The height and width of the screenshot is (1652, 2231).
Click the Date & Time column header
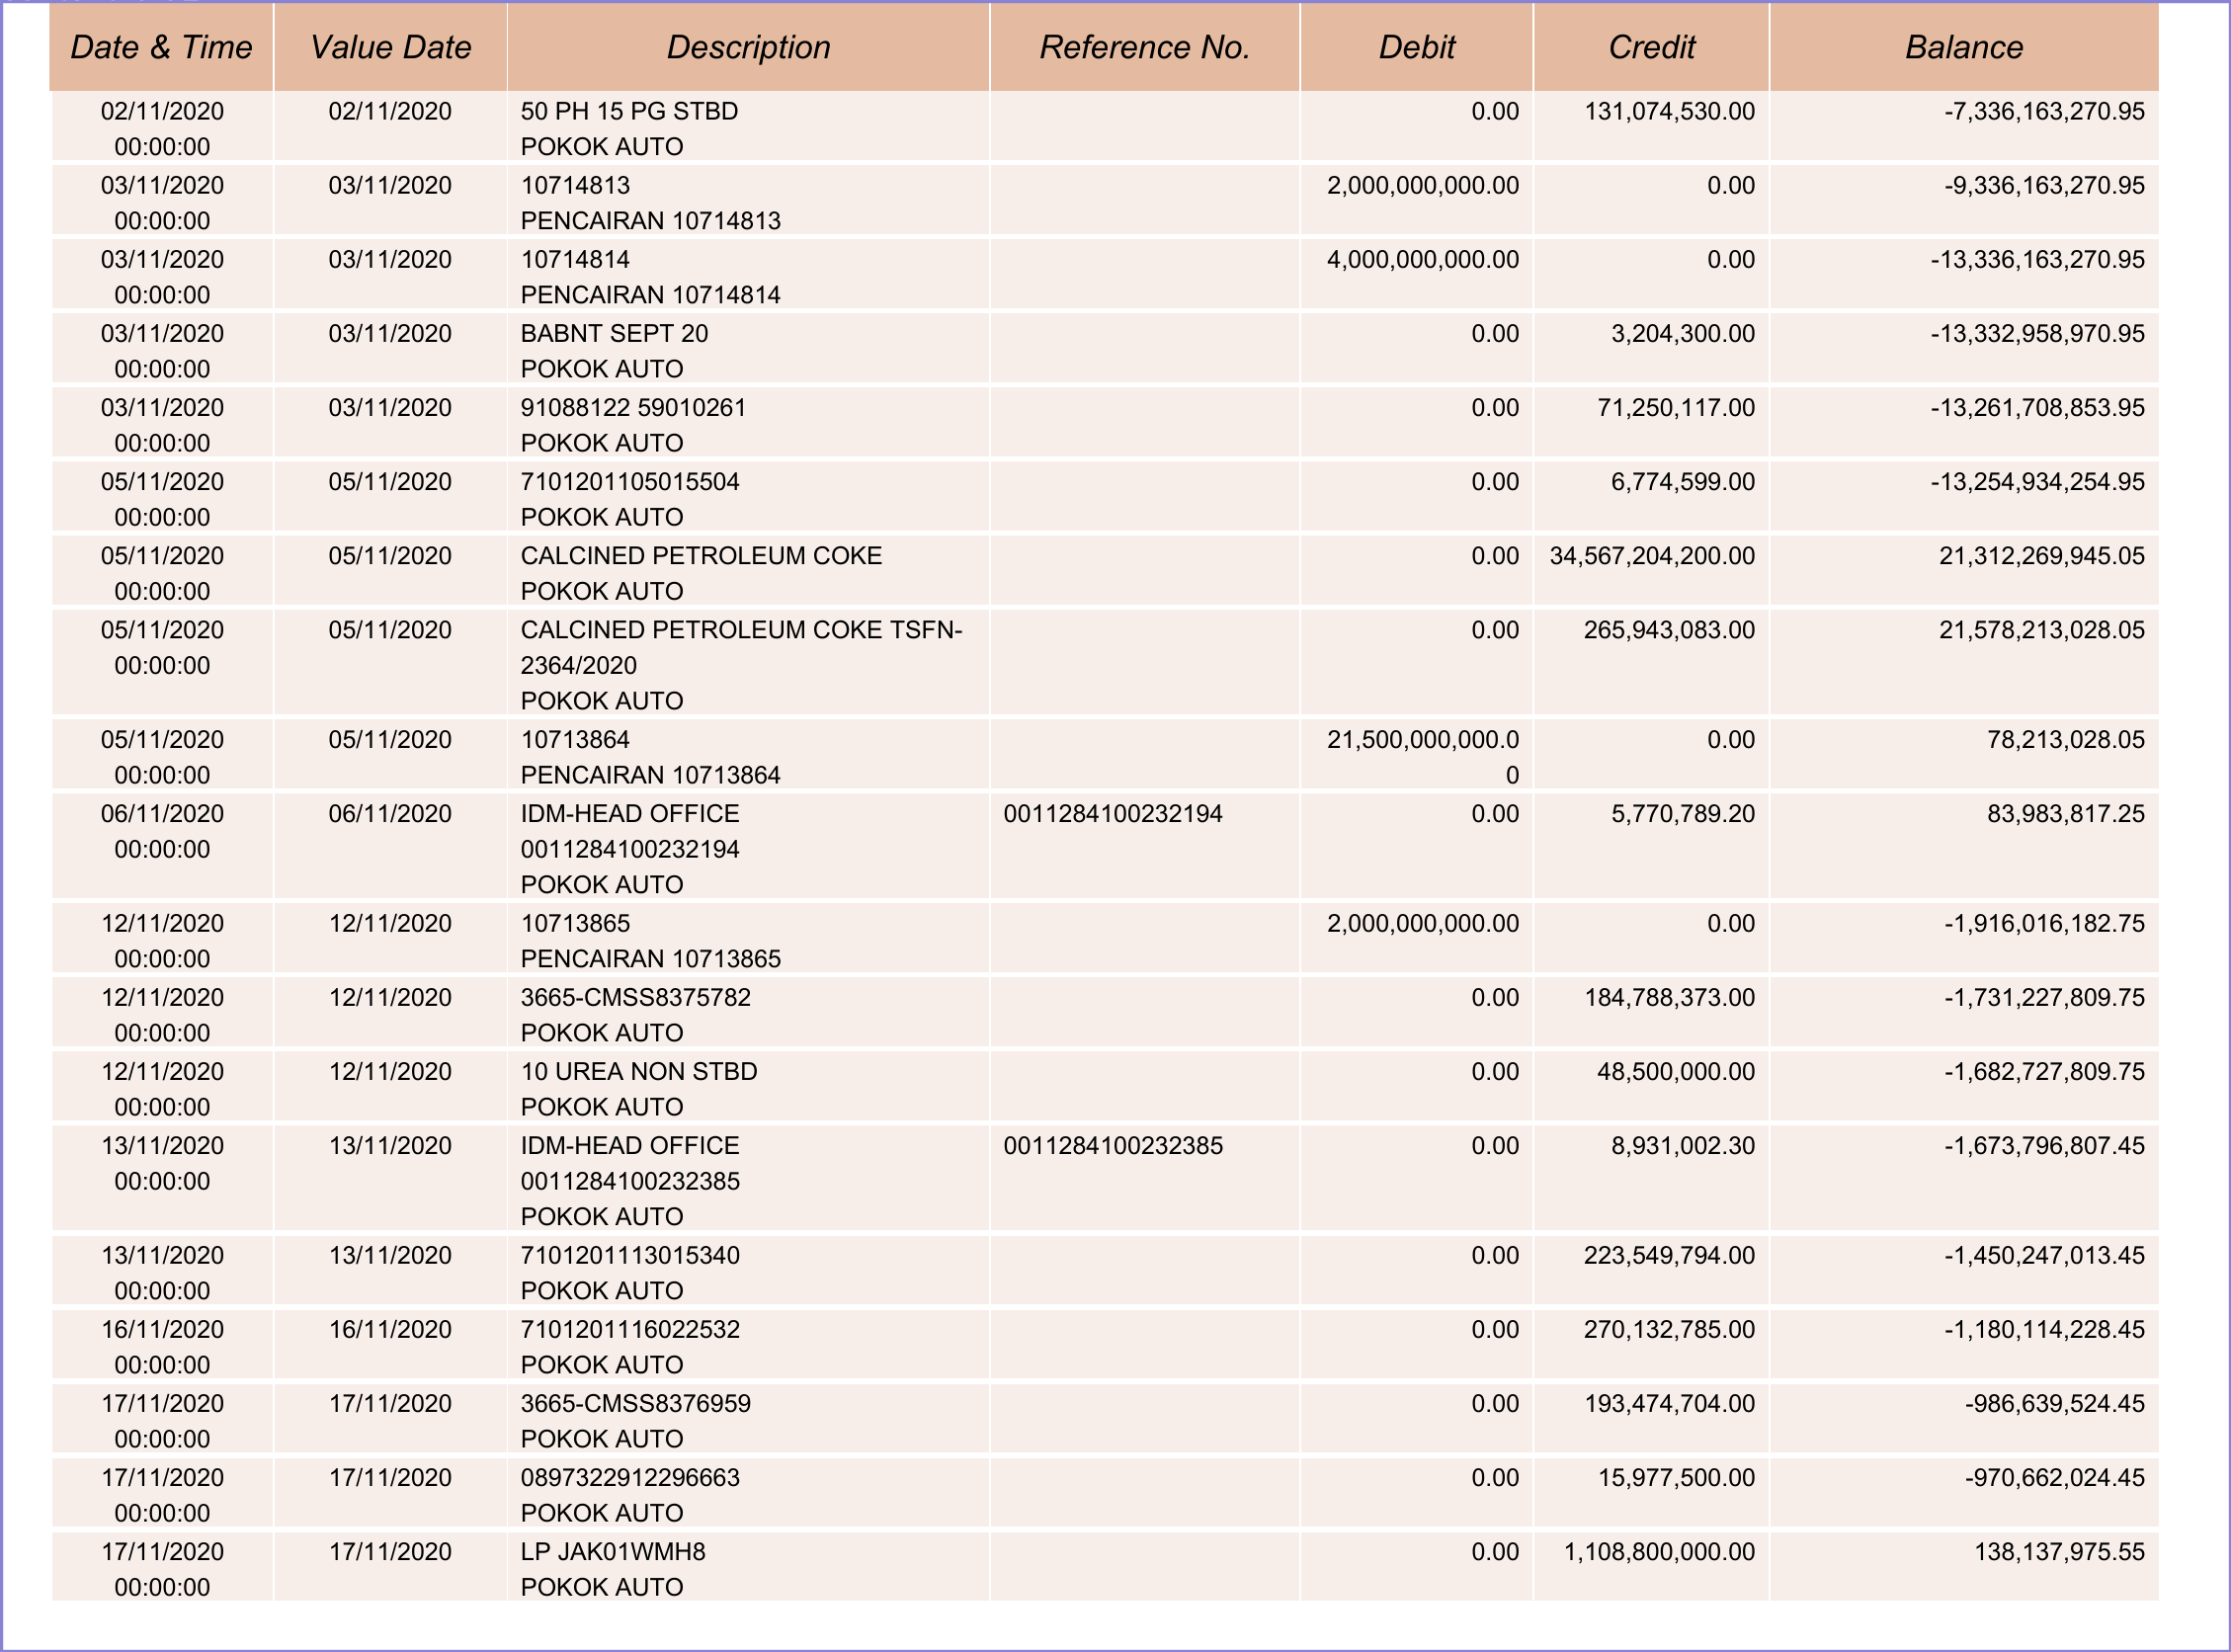pos(161,47)
